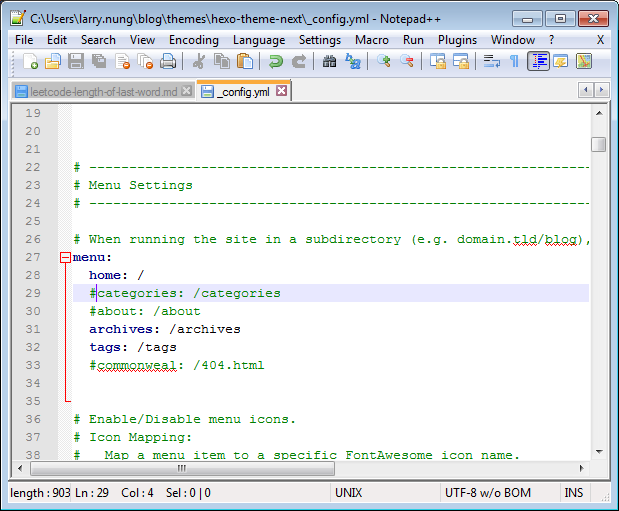The width and height of the screenshot is (619, 511).
Task: Switch to leetcode-length-of-last-word.md tab
Action: pyautogui.click(x=103, y=92)
